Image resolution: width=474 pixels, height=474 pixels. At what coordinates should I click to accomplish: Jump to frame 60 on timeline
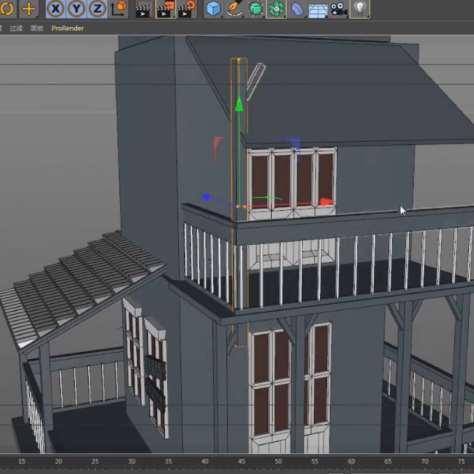point(351,461)
